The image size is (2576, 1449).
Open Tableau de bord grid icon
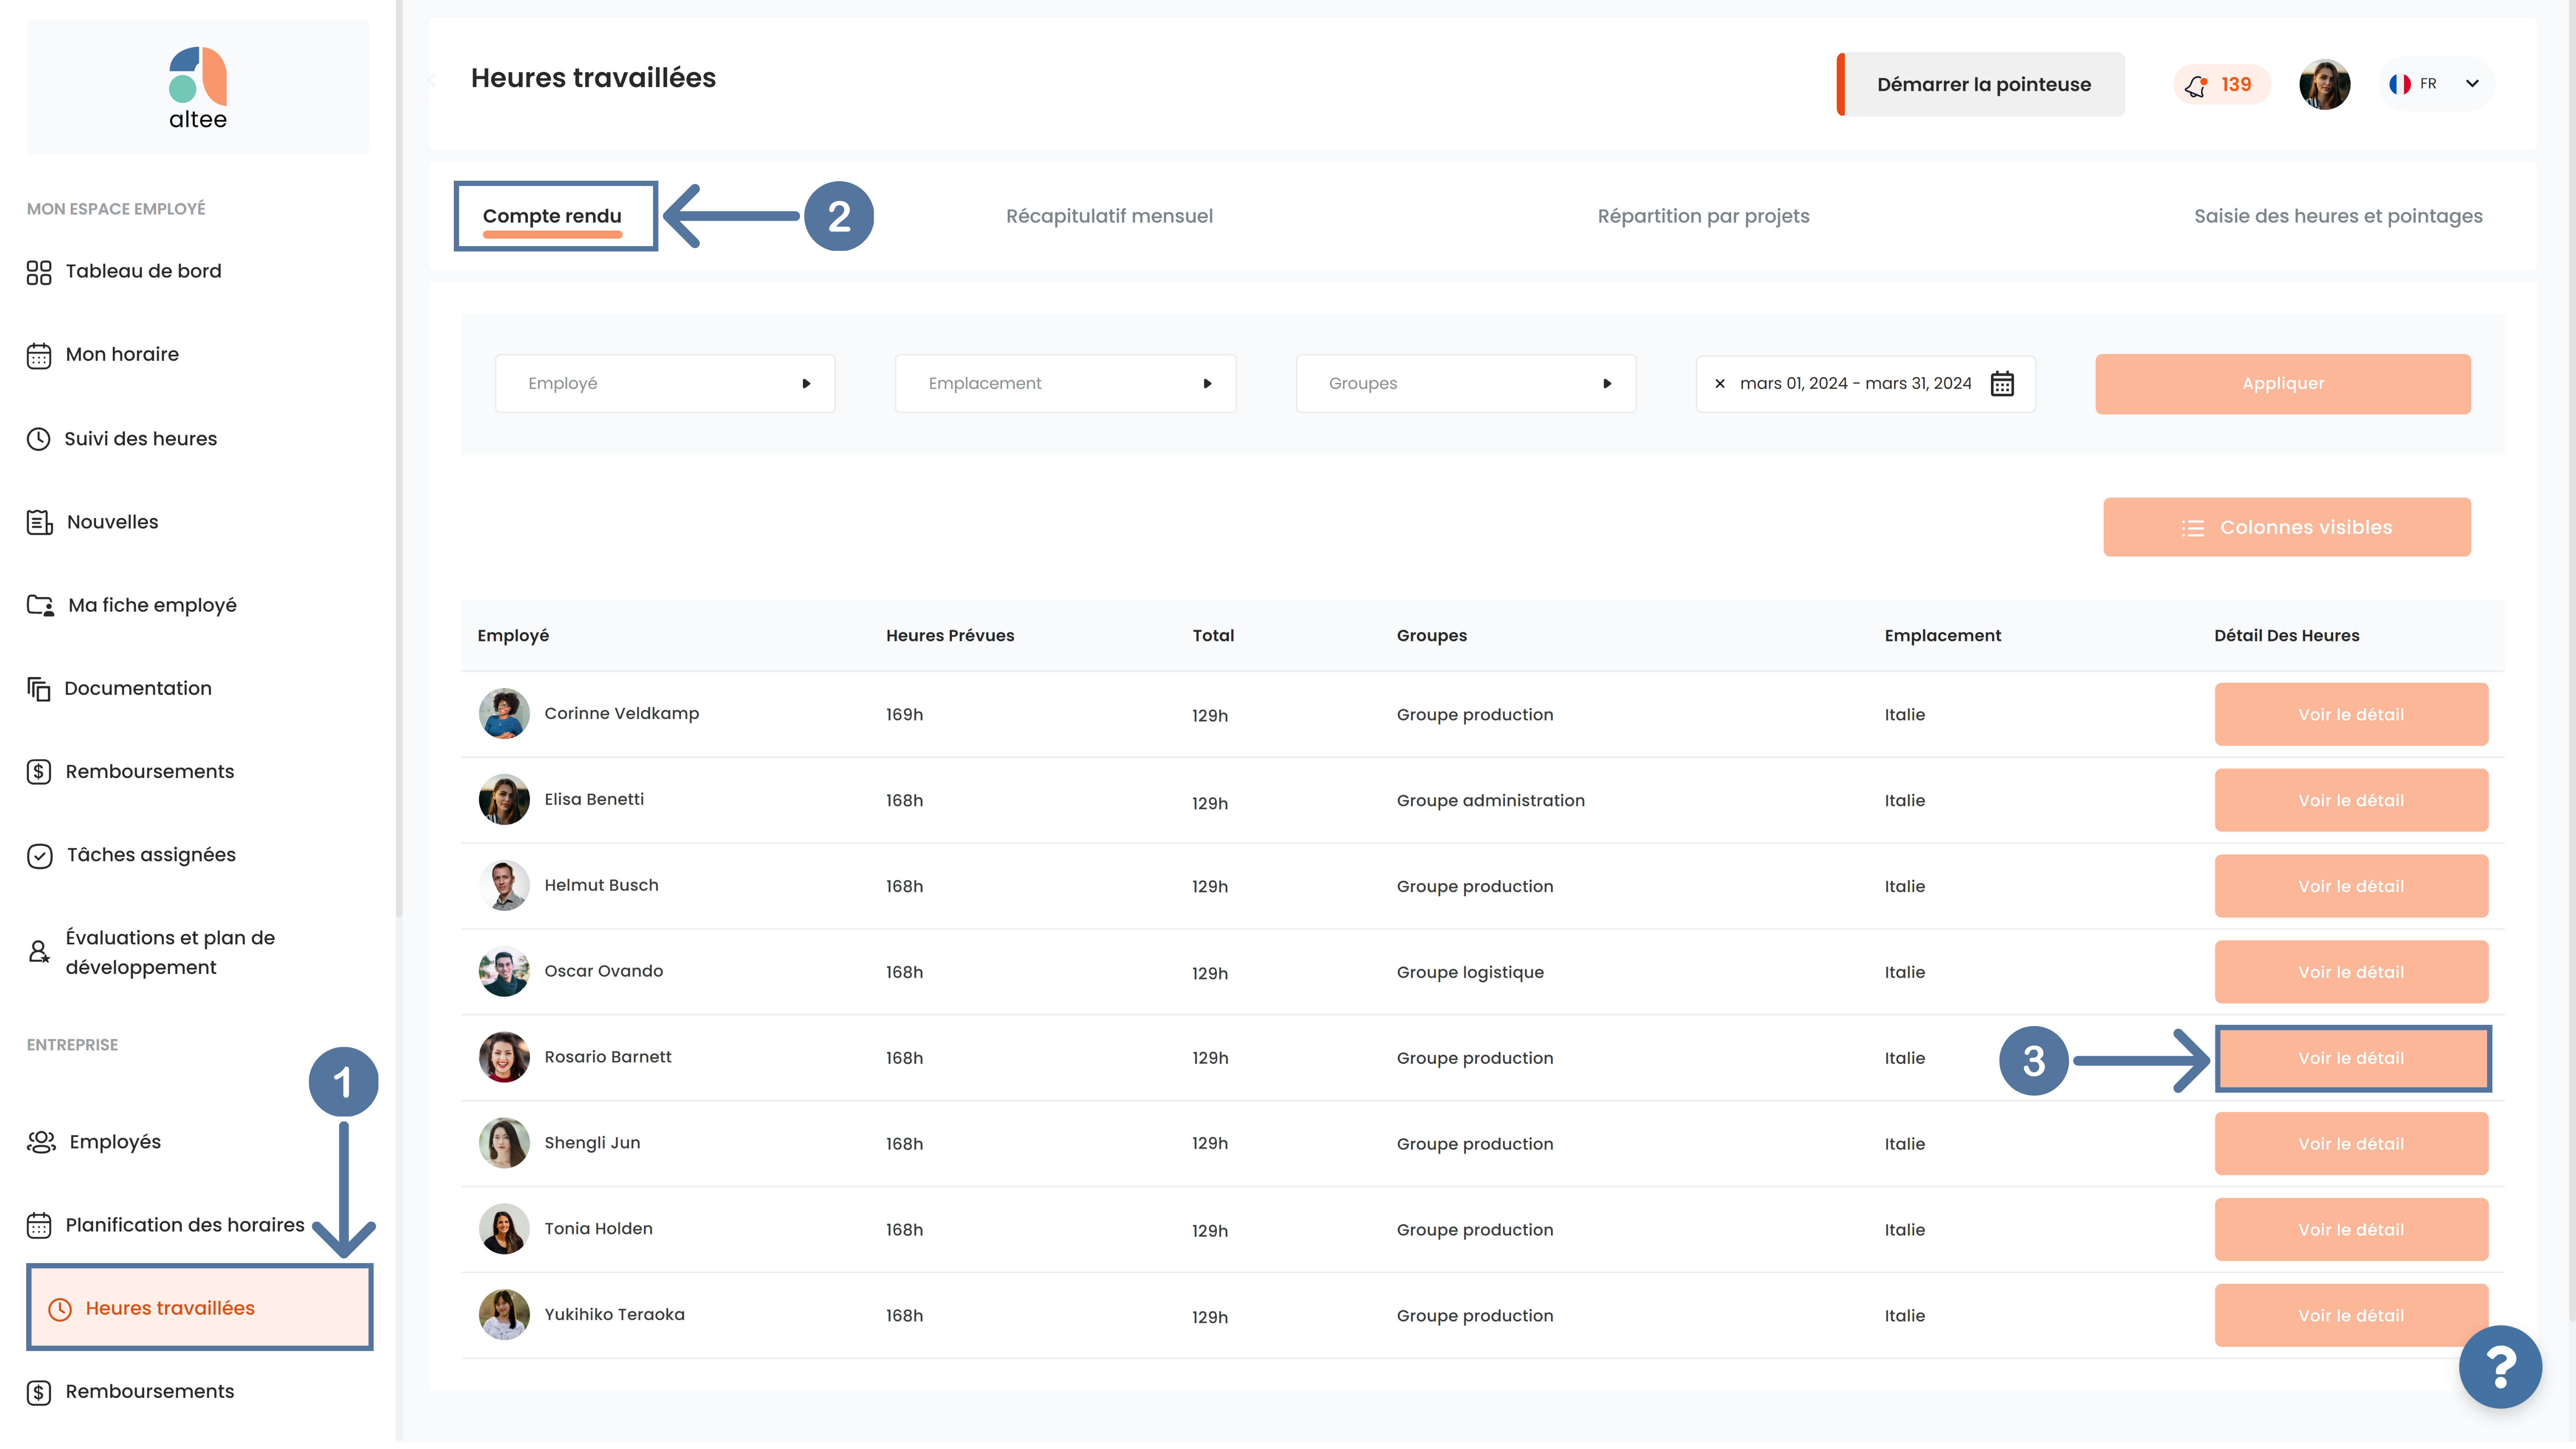39,272
